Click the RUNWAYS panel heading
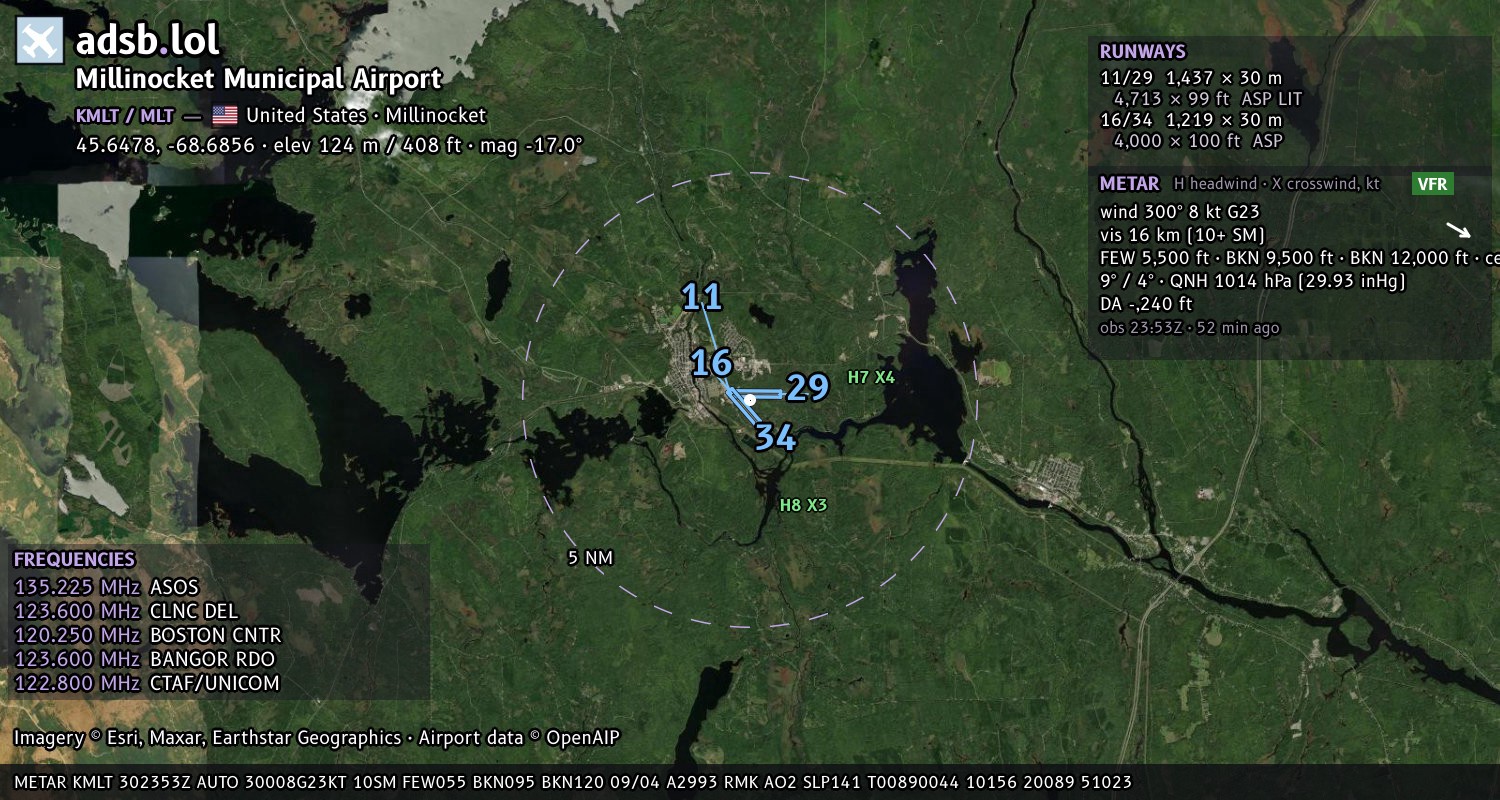The width and height of the screenshot is (1500, 800). (x=1143, y=52)
